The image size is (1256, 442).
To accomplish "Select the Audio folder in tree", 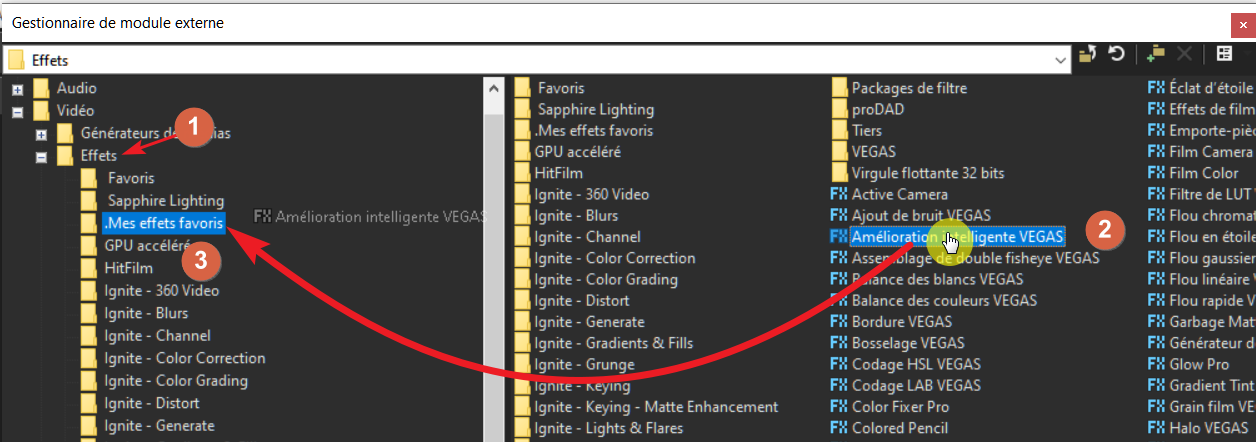I will (x=76, y=88).
